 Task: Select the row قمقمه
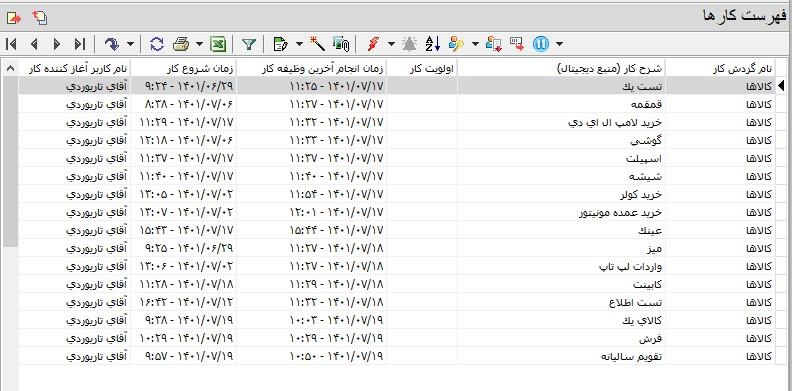click(x=397, y=104)
